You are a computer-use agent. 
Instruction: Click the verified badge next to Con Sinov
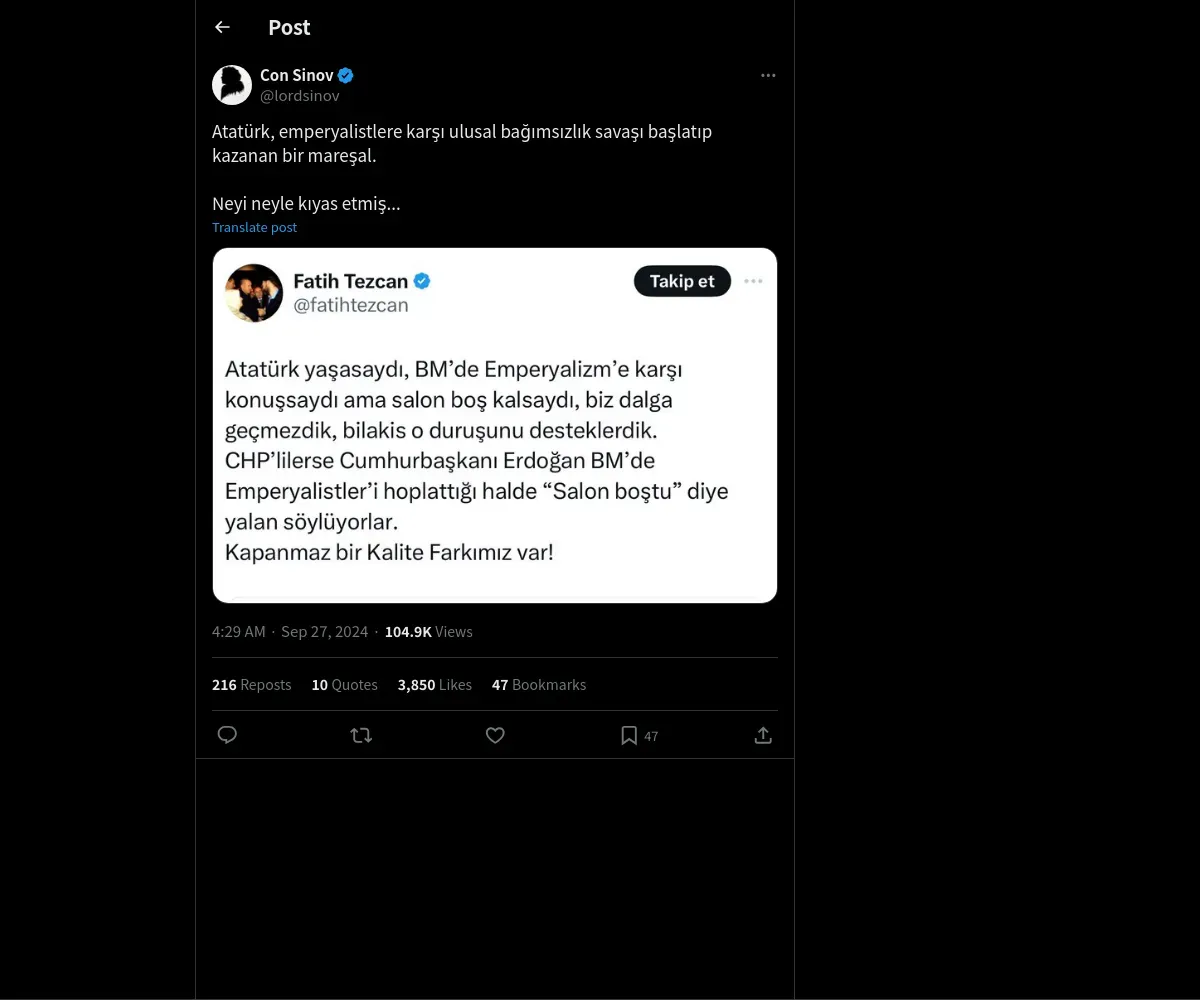(346, 75)
